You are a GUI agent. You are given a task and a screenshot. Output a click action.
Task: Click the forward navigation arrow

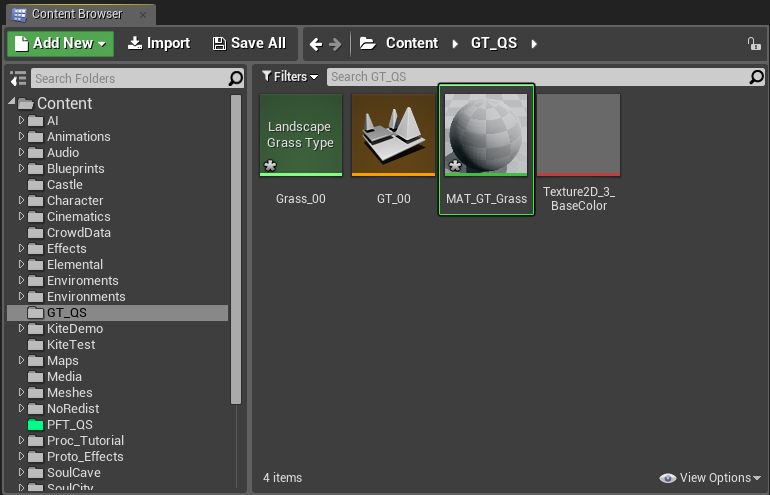coord(335,44)
